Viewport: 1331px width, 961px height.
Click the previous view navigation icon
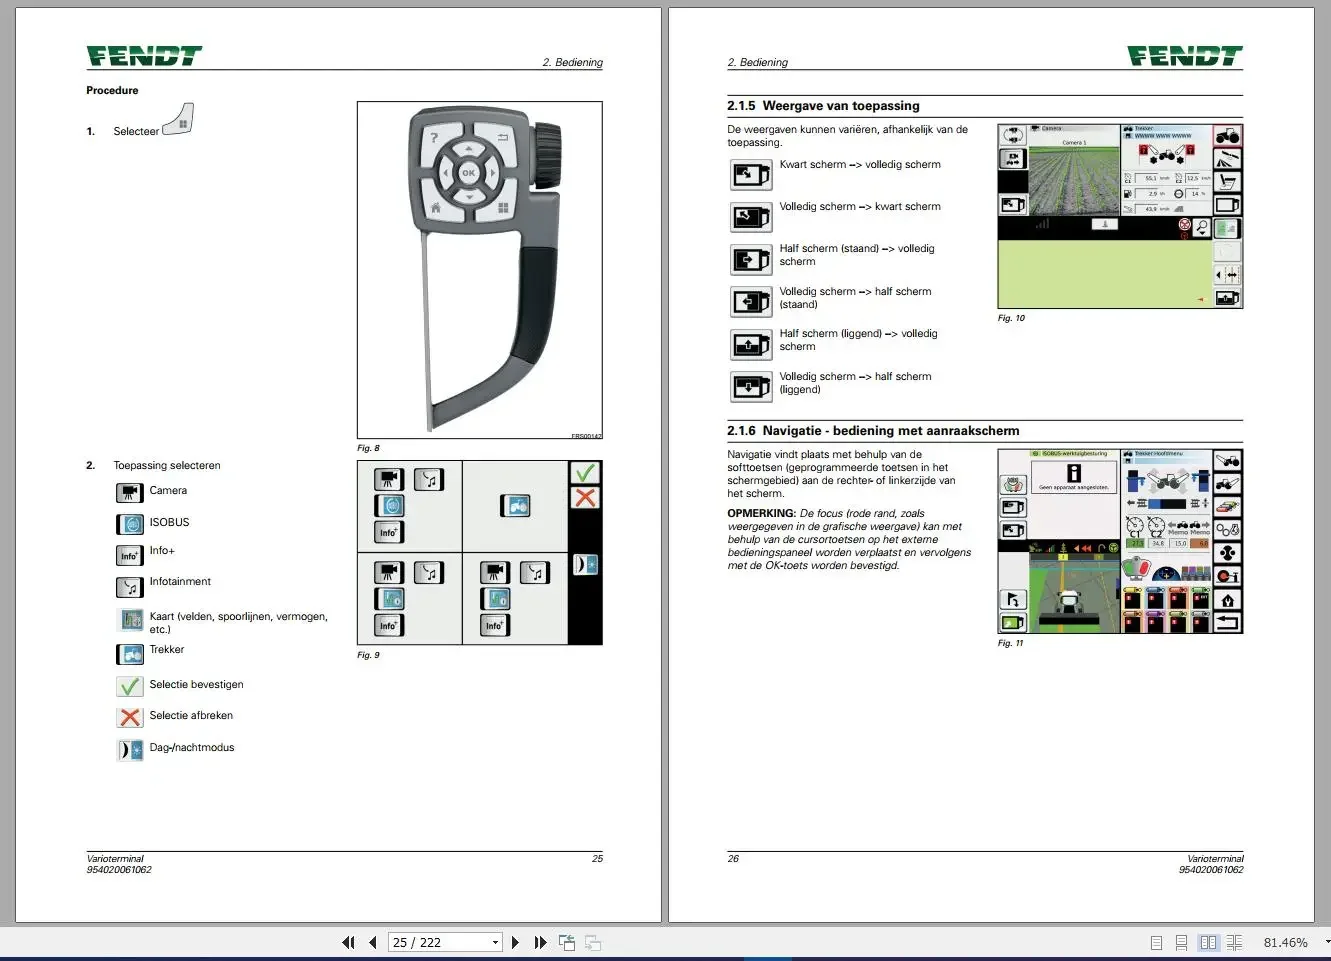point(567,942)
